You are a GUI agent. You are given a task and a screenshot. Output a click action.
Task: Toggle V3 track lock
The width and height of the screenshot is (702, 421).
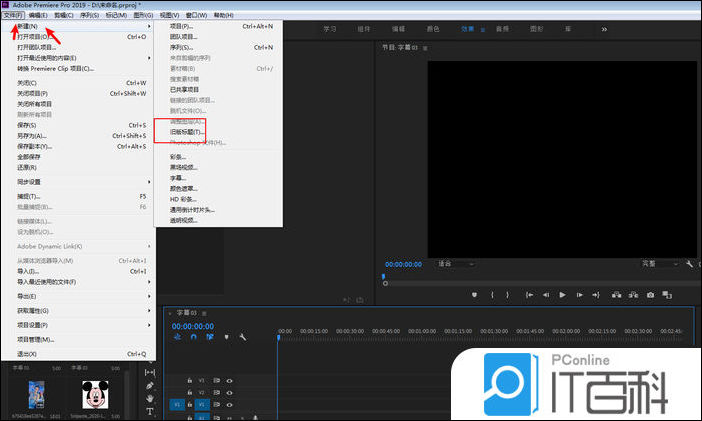pyautogui.click(x=189, y=381)
